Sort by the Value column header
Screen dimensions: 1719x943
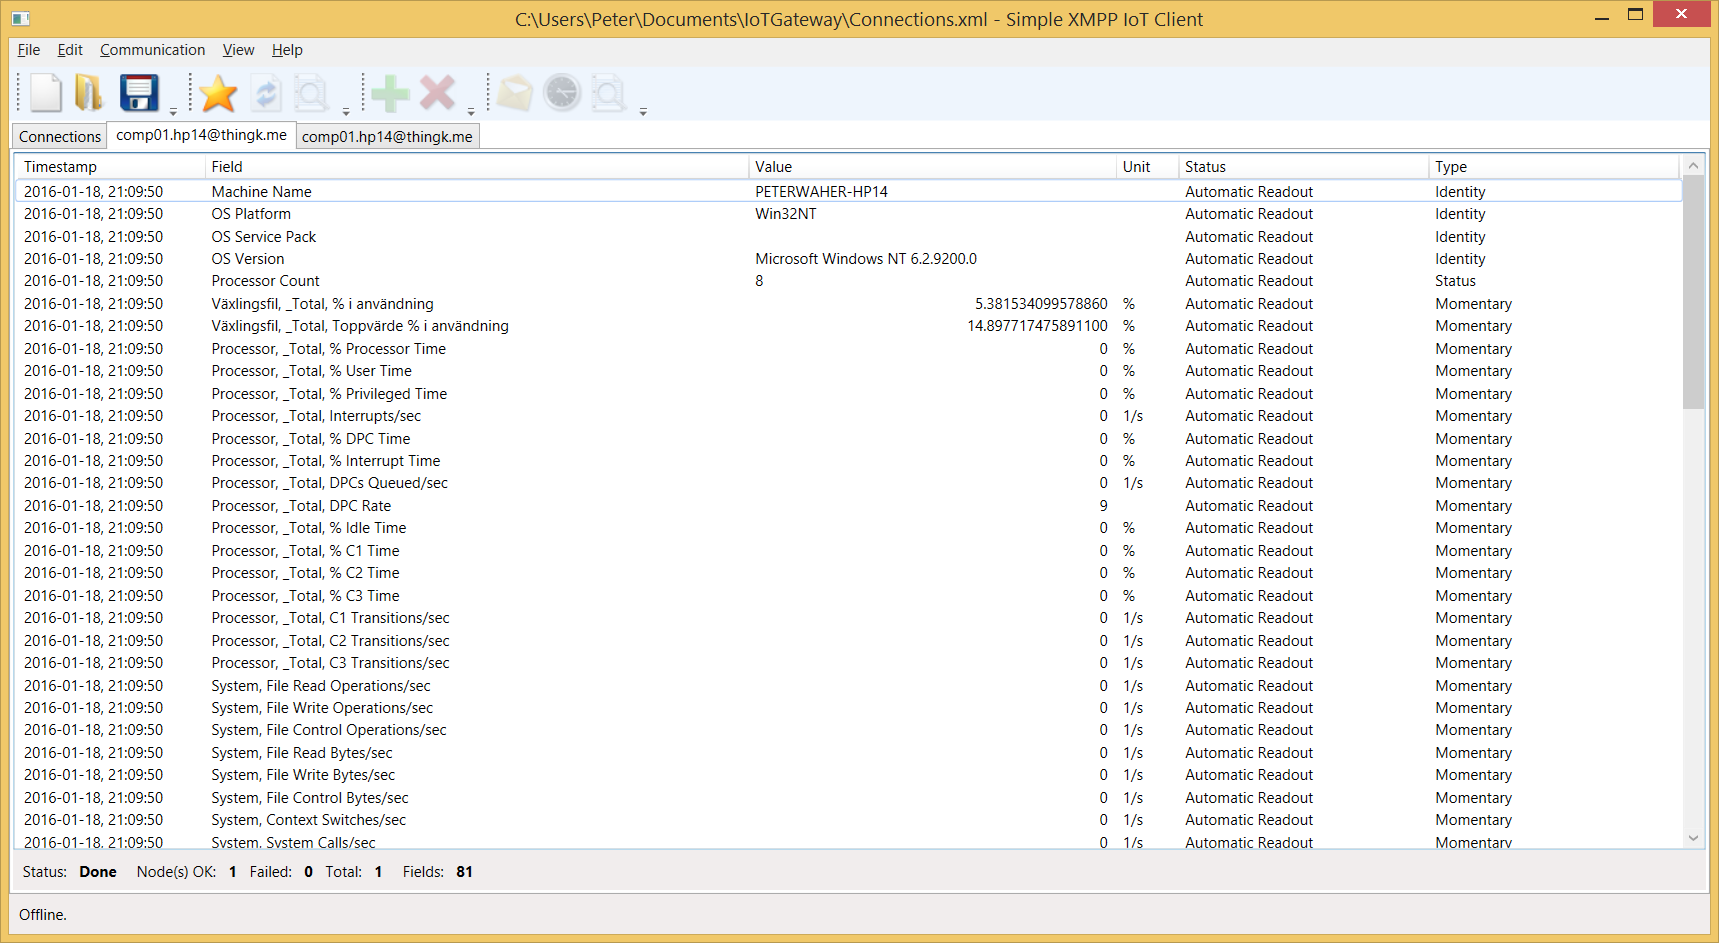point(932,167)
